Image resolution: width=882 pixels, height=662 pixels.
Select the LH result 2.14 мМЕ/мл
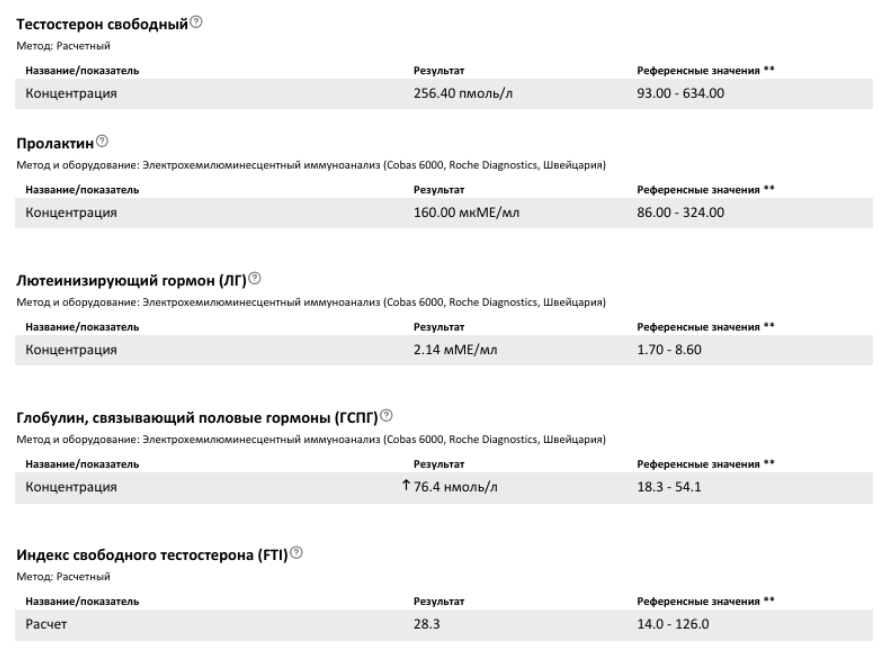452,350
